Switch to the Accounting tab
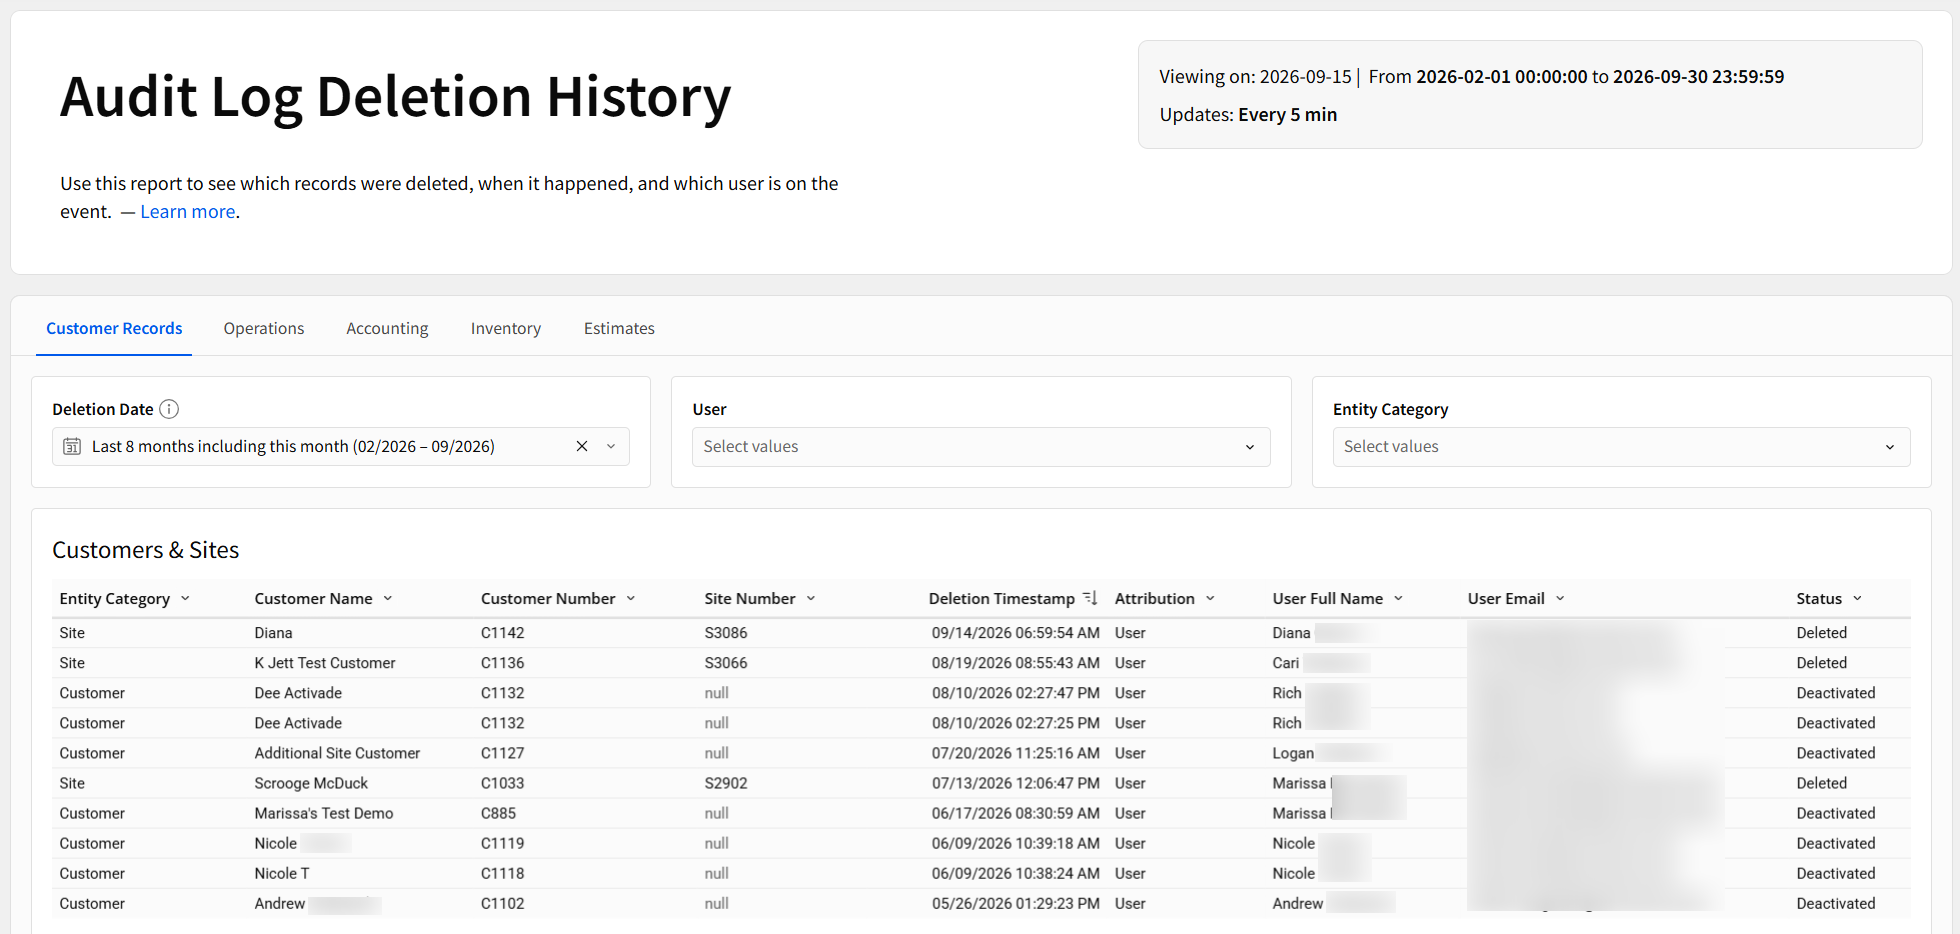The width and height of the screenshot is (1960, 934). 387,329
